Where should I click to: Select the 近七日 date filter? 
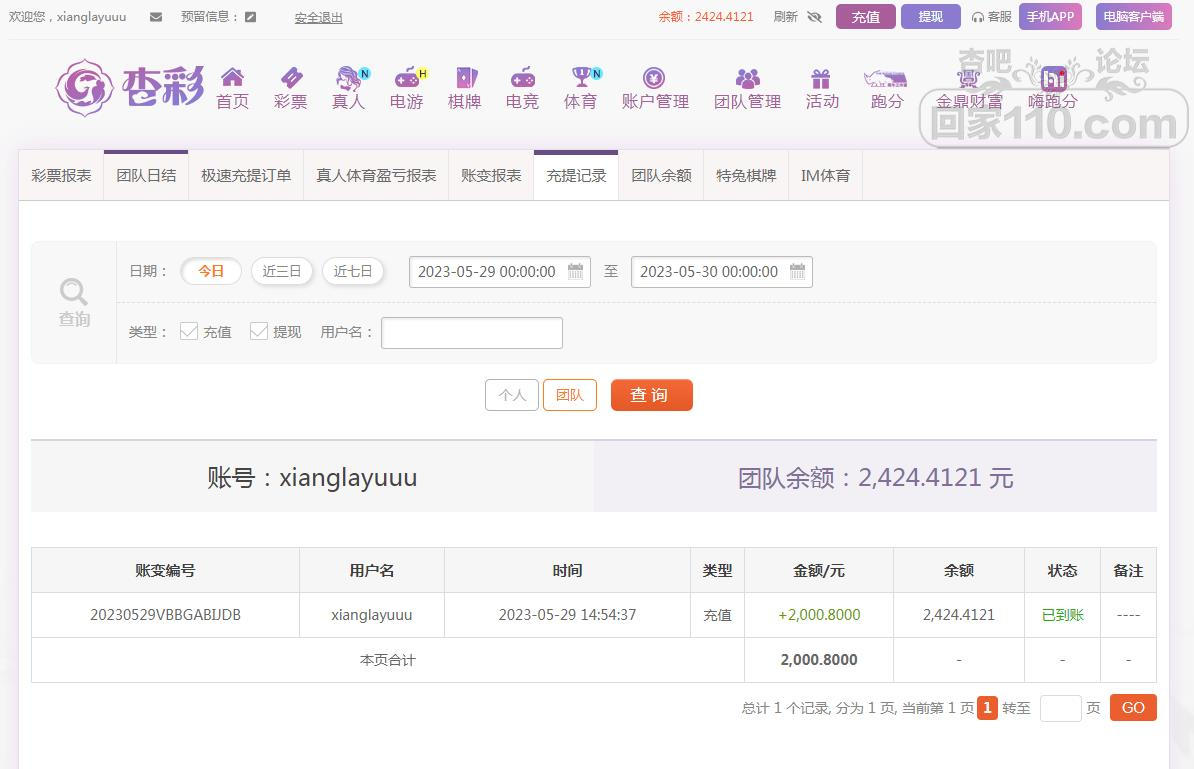pyautogui.click(x=353, y=271)
